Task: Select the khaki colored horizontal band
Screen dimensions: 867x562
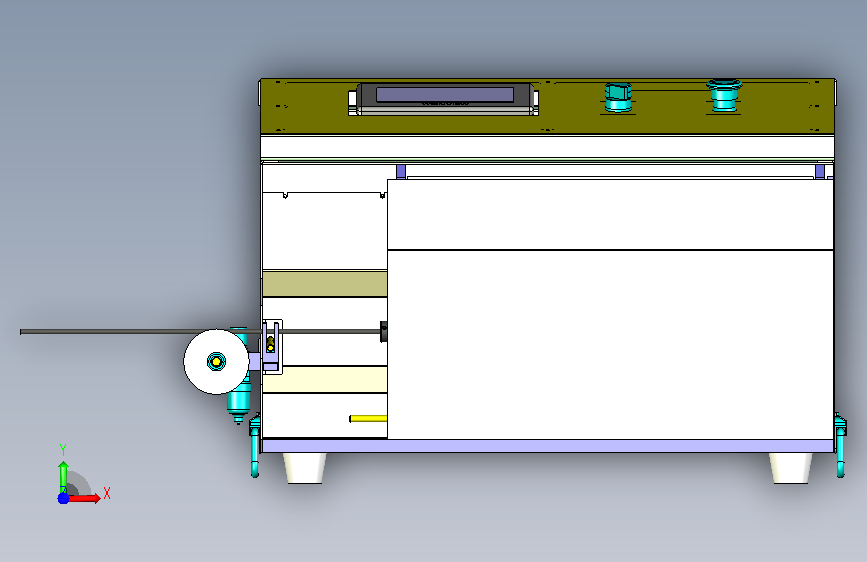Action: point(325,284)
